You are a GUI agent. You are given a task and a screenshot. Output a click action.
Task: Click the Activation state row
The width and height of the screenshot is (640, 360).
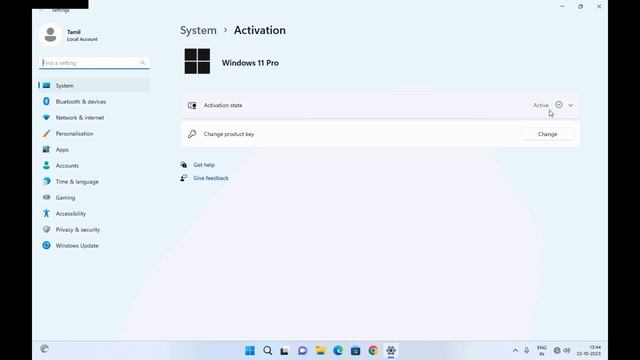[380, 105]
